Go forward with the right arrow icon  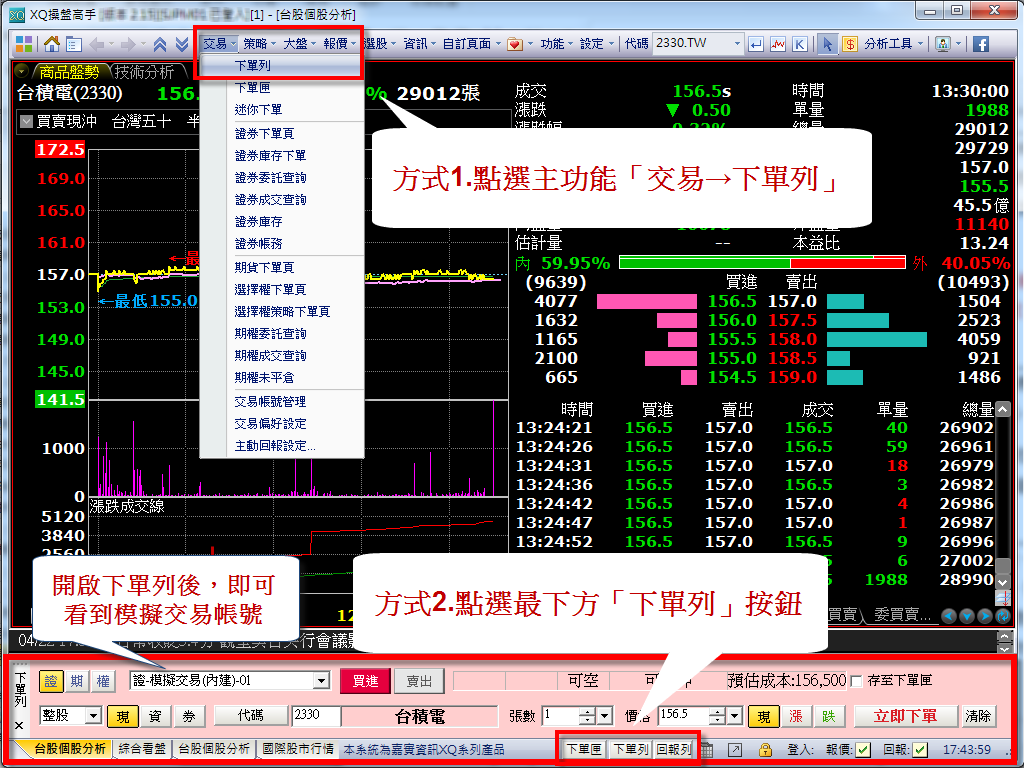point(127,44)
